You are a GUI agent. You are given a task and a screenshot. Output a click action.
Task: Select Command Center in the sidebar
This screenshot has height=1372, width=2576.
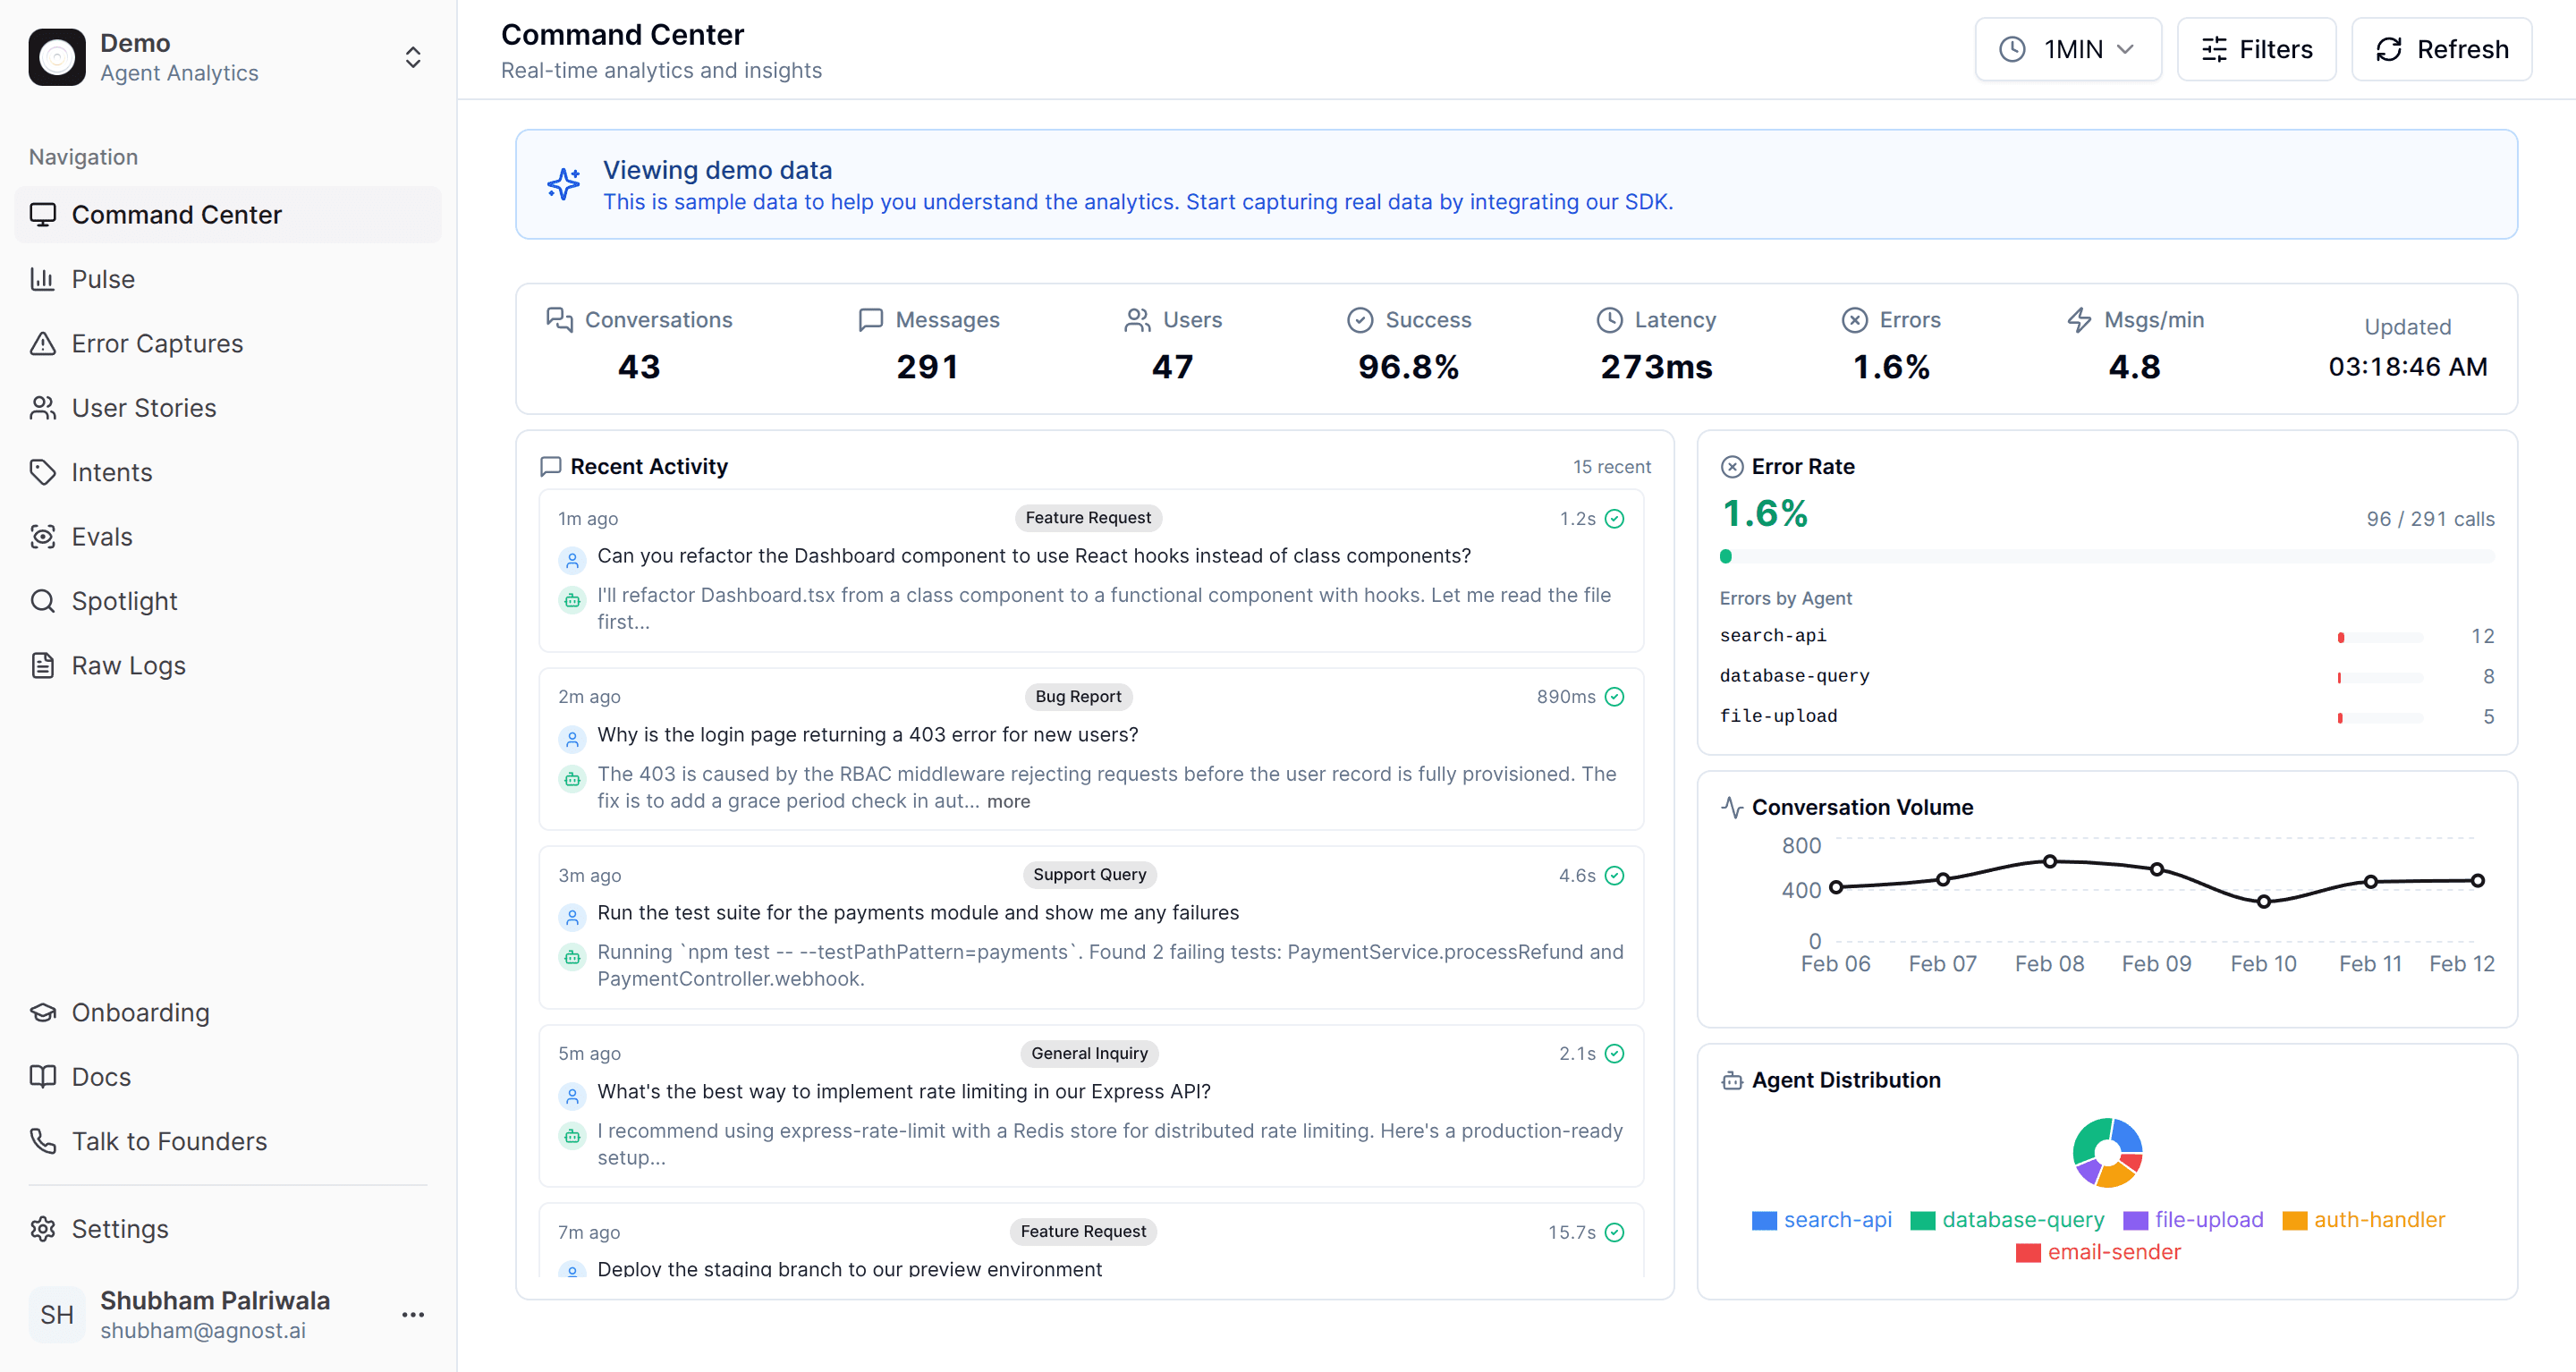click(x=176, y=214)
